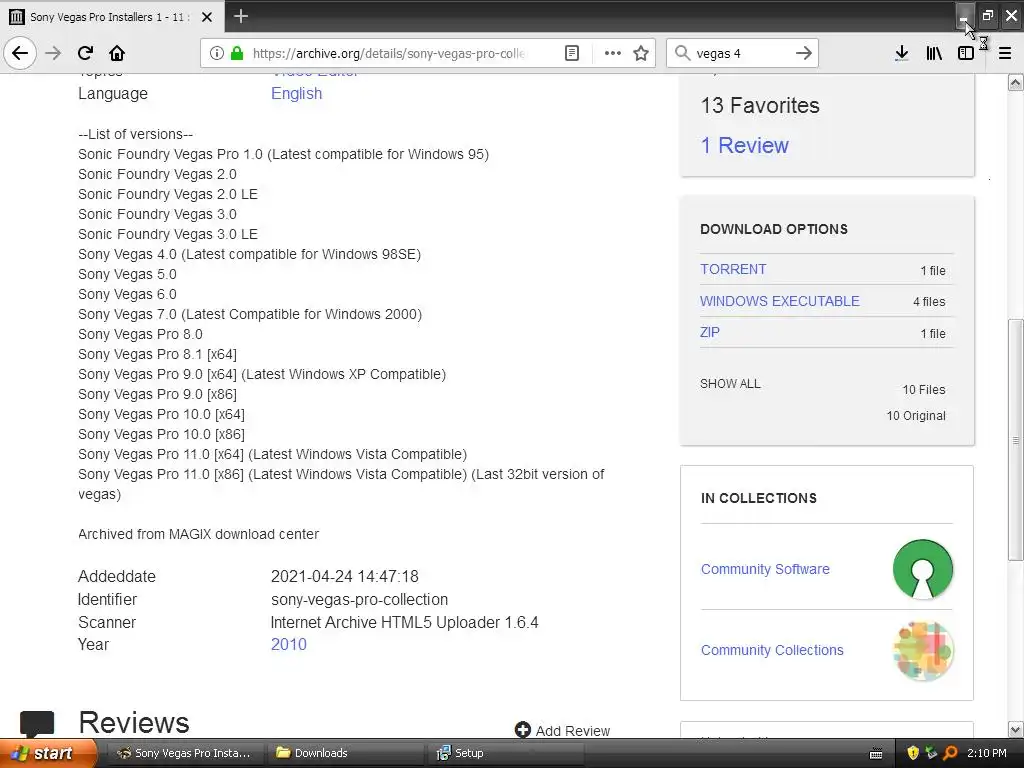This screenshot has height=768, width=1024.
Task: Click the '10 Files' count text
Action: 923,389
